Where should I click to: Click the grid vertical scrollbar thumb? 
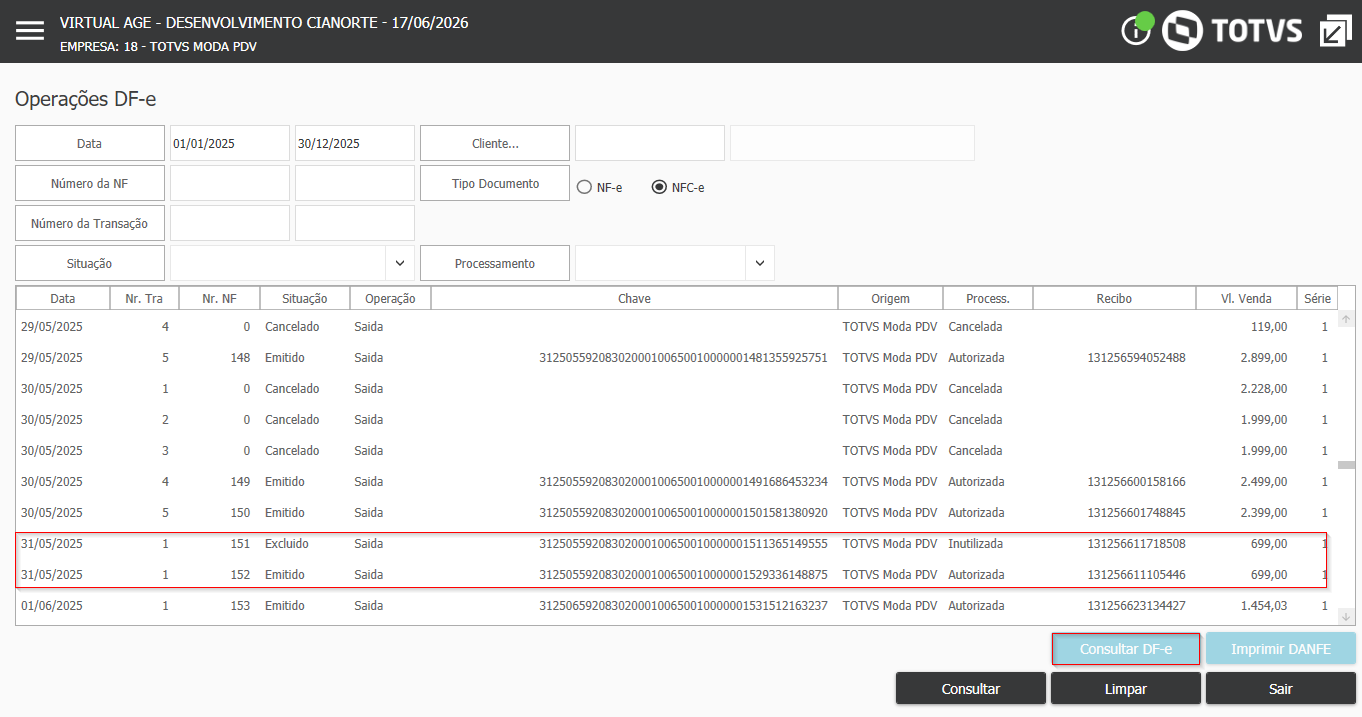click(1345, 465)
